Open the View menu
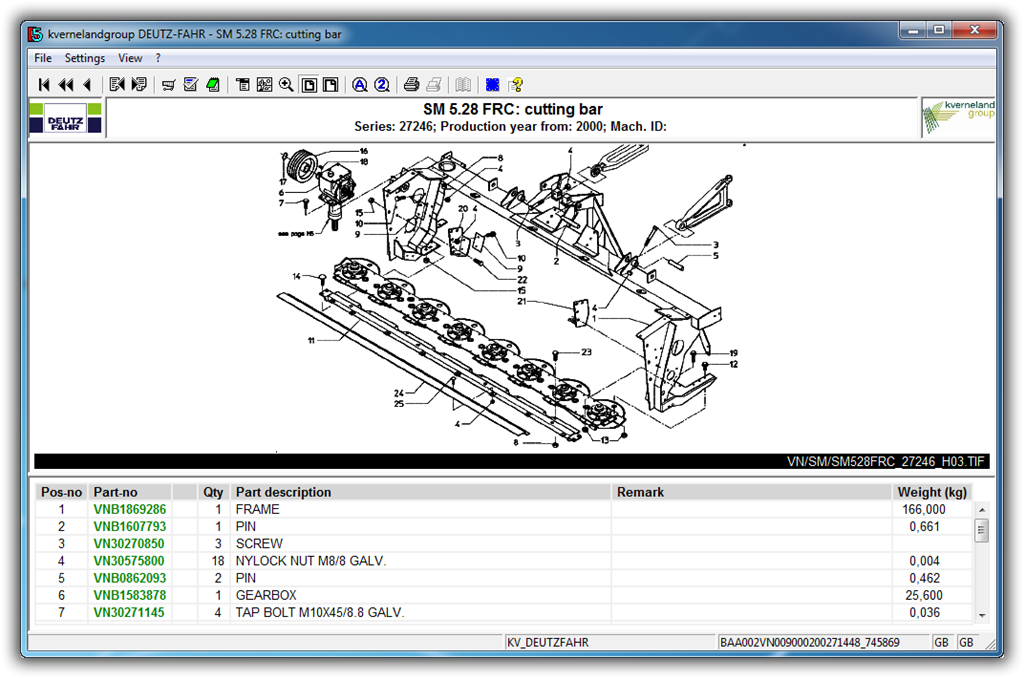 [x=130, y=58]
